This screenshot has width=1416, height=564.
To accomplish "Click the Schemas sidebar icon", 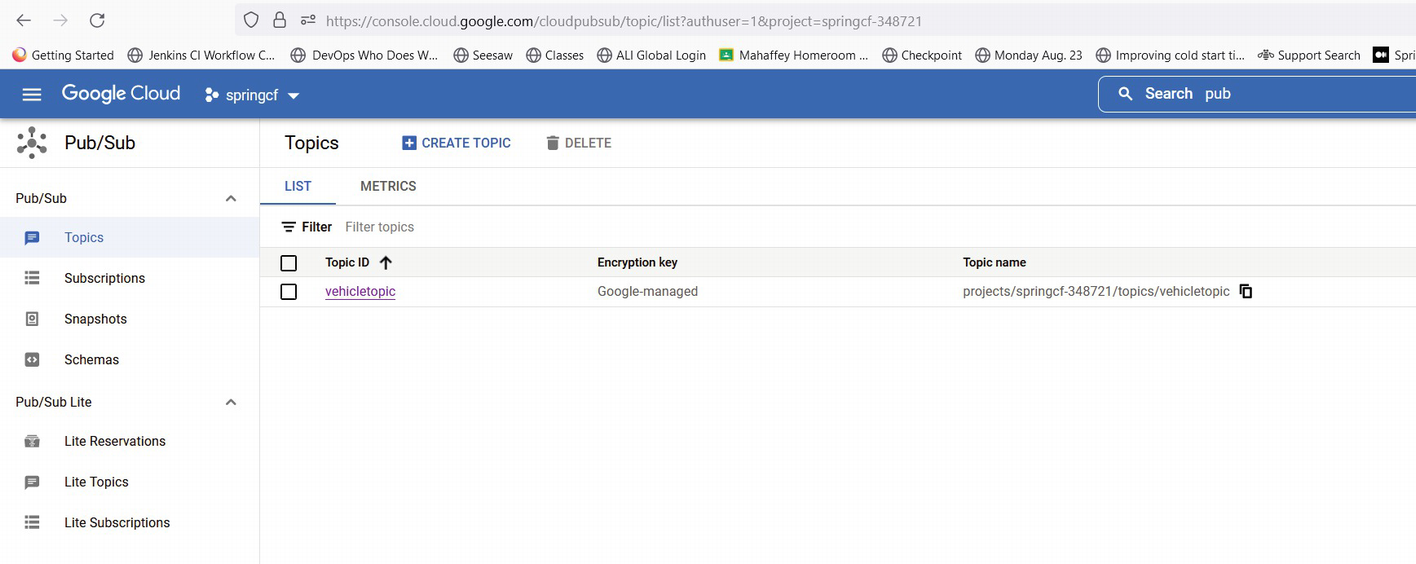I will pos(32,360).
